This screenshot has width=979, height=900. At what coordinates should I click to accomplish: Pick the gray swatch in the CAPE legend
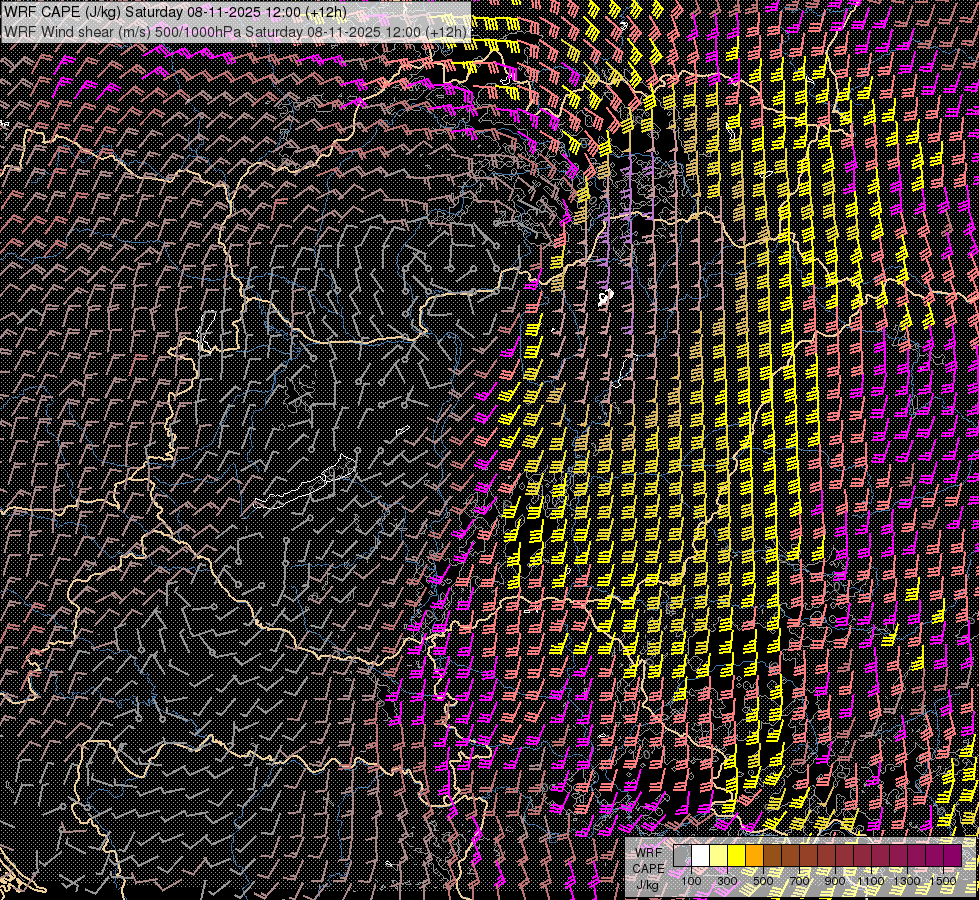tap(682, 856)
